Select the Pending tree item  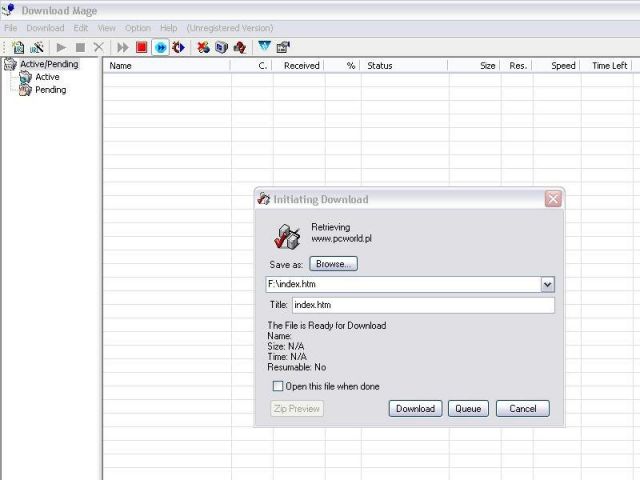click(50, 90)
